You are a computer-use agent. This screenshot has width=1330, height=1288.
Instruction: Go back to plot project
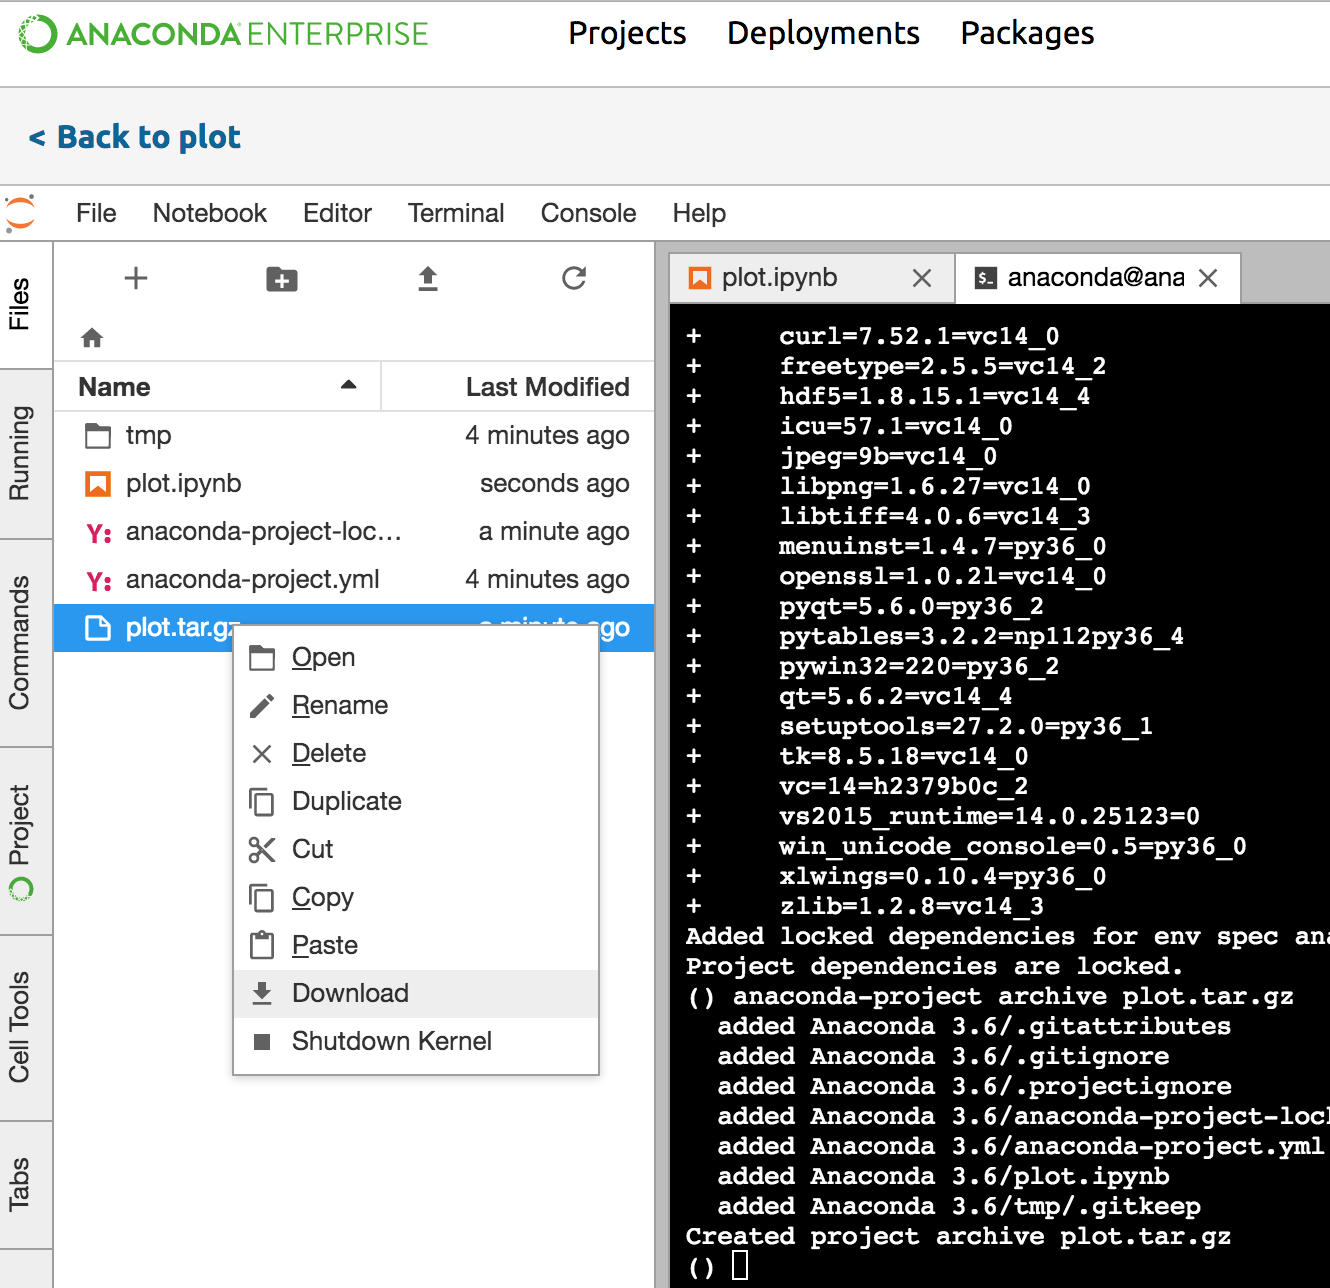[x=135, y=137]
